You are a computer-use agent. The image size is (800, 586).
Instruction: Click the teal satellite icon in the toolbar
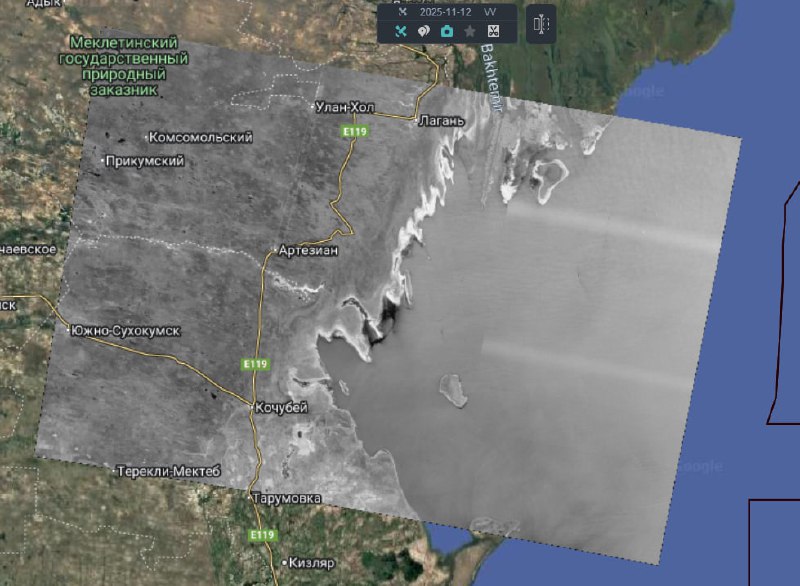400,31
